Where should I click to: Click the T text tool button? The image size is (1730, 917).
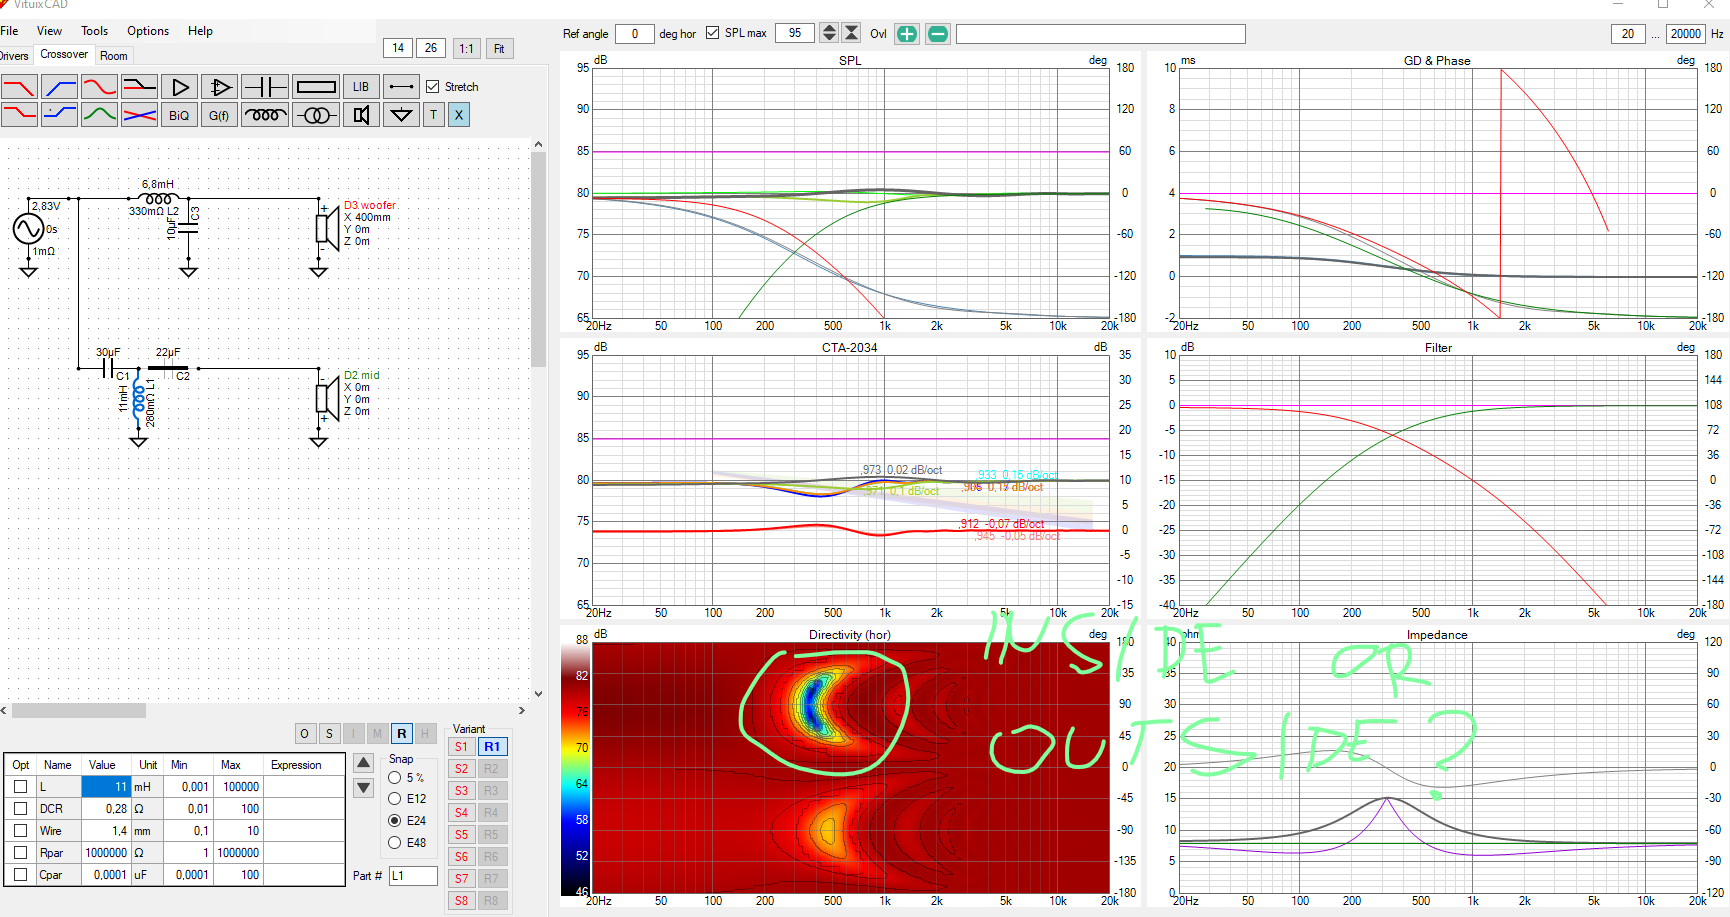click(x=433, y=115)
